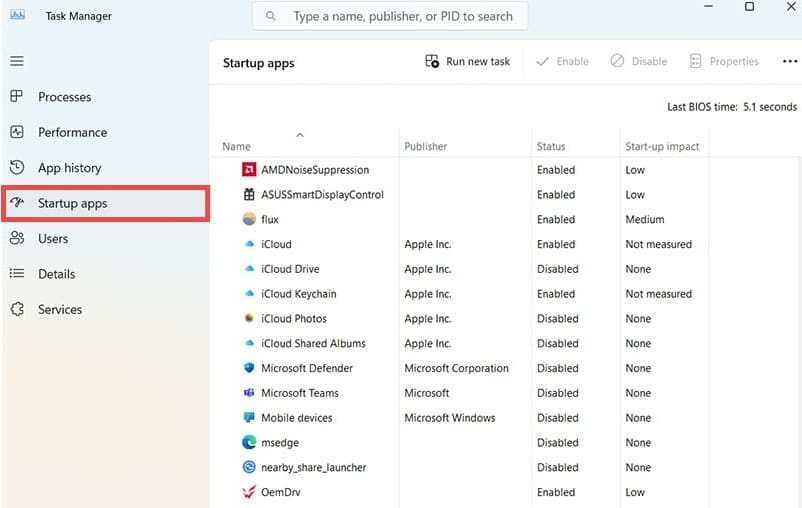Click the Microsoft Teams icon
Viewport: 802px width, 508px height.
(x=249, y=393)
